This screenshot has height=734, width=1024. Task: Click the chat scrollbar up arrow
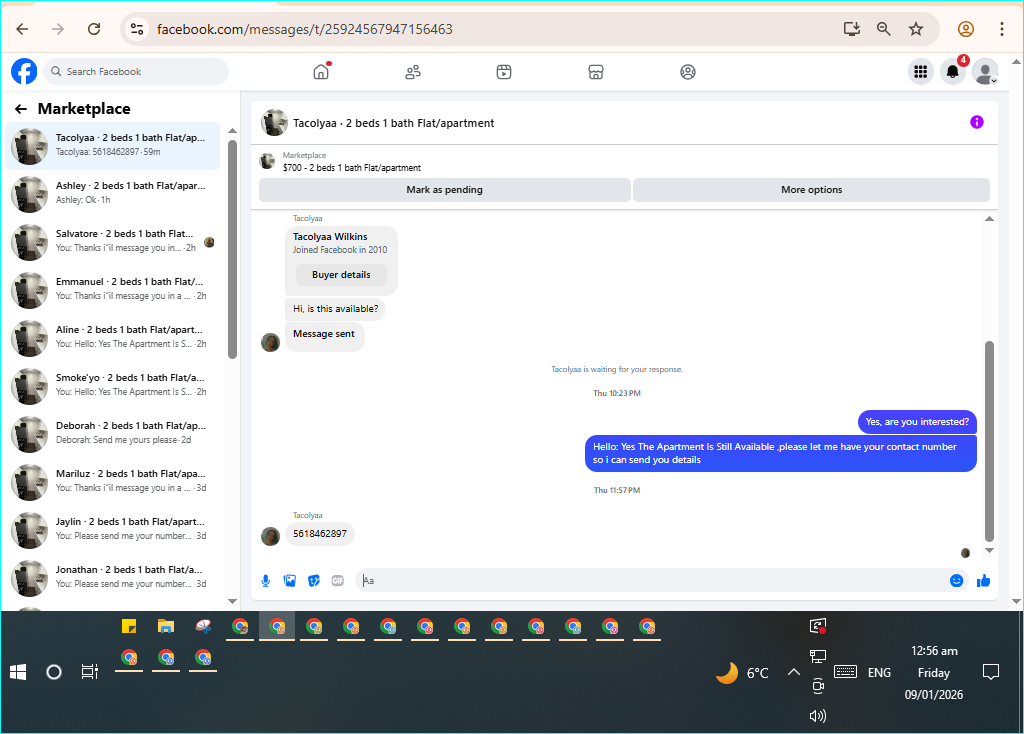989,219
